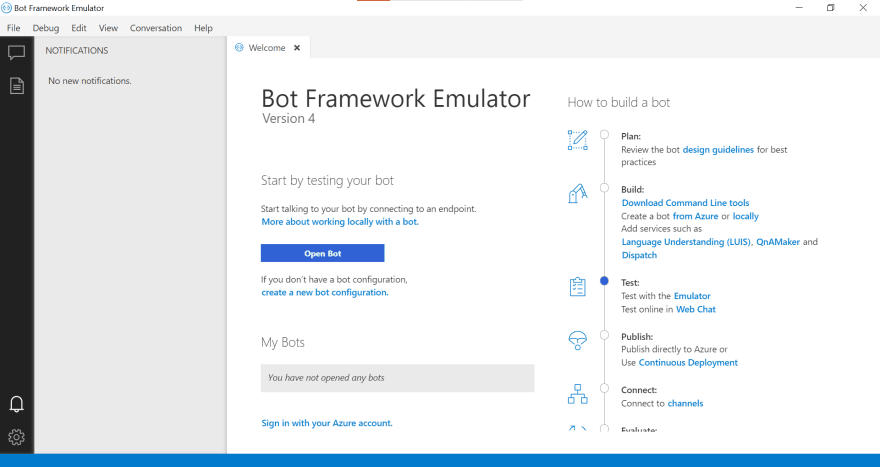Open the locally link under Build
Screen dimensions: 880x467
[745, 216]
